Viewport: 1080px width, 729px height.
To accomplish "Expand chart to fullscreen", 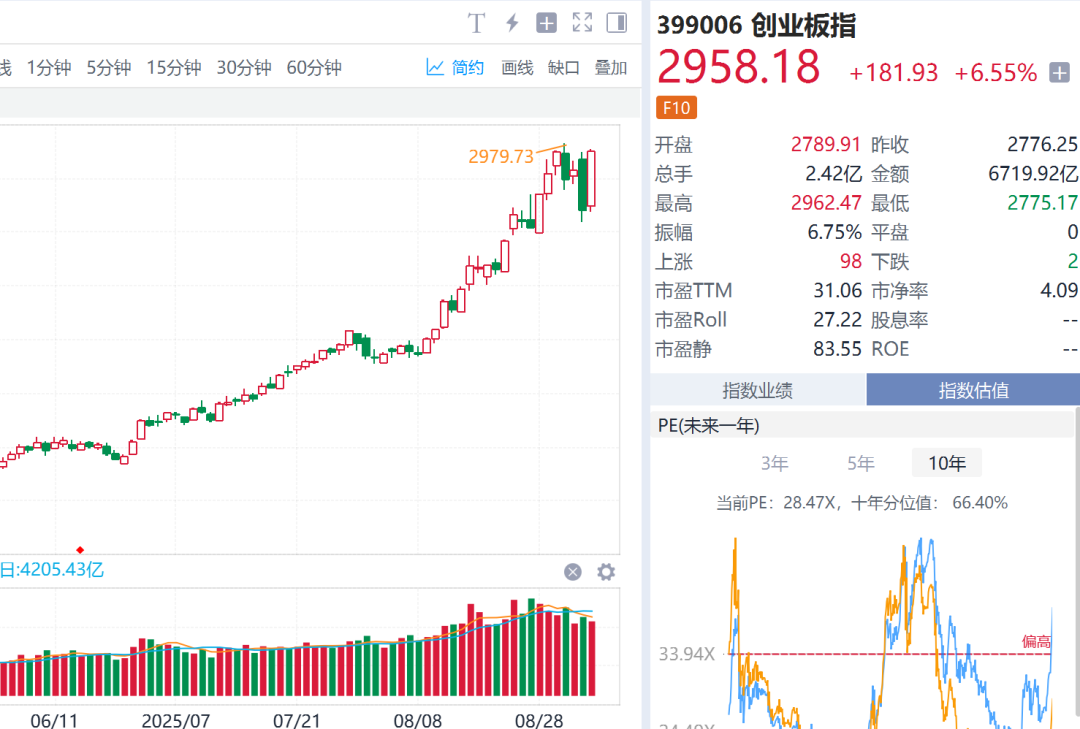I will click(582, 23).
